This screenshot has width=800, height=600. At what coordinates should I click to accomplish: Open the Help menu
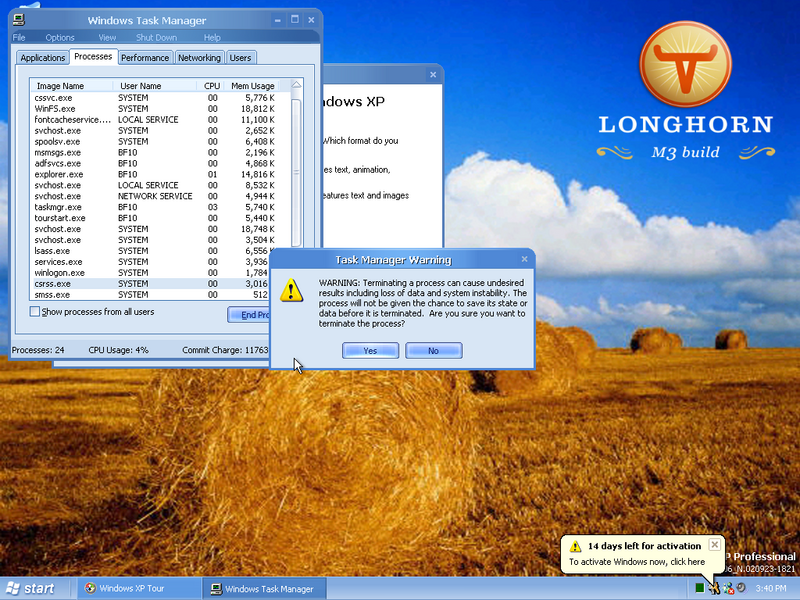coord(212,37)
